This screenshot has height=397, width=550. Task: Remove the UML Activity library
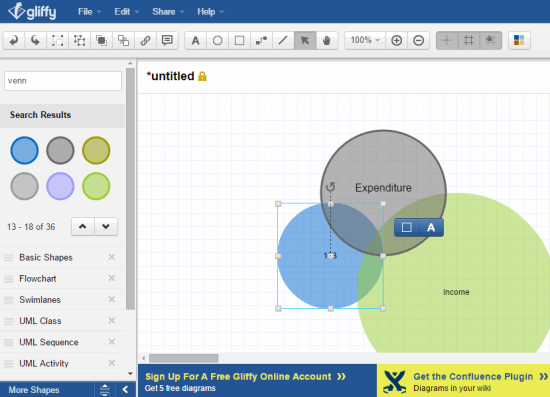pyautogui.click(x=112, y=363)
